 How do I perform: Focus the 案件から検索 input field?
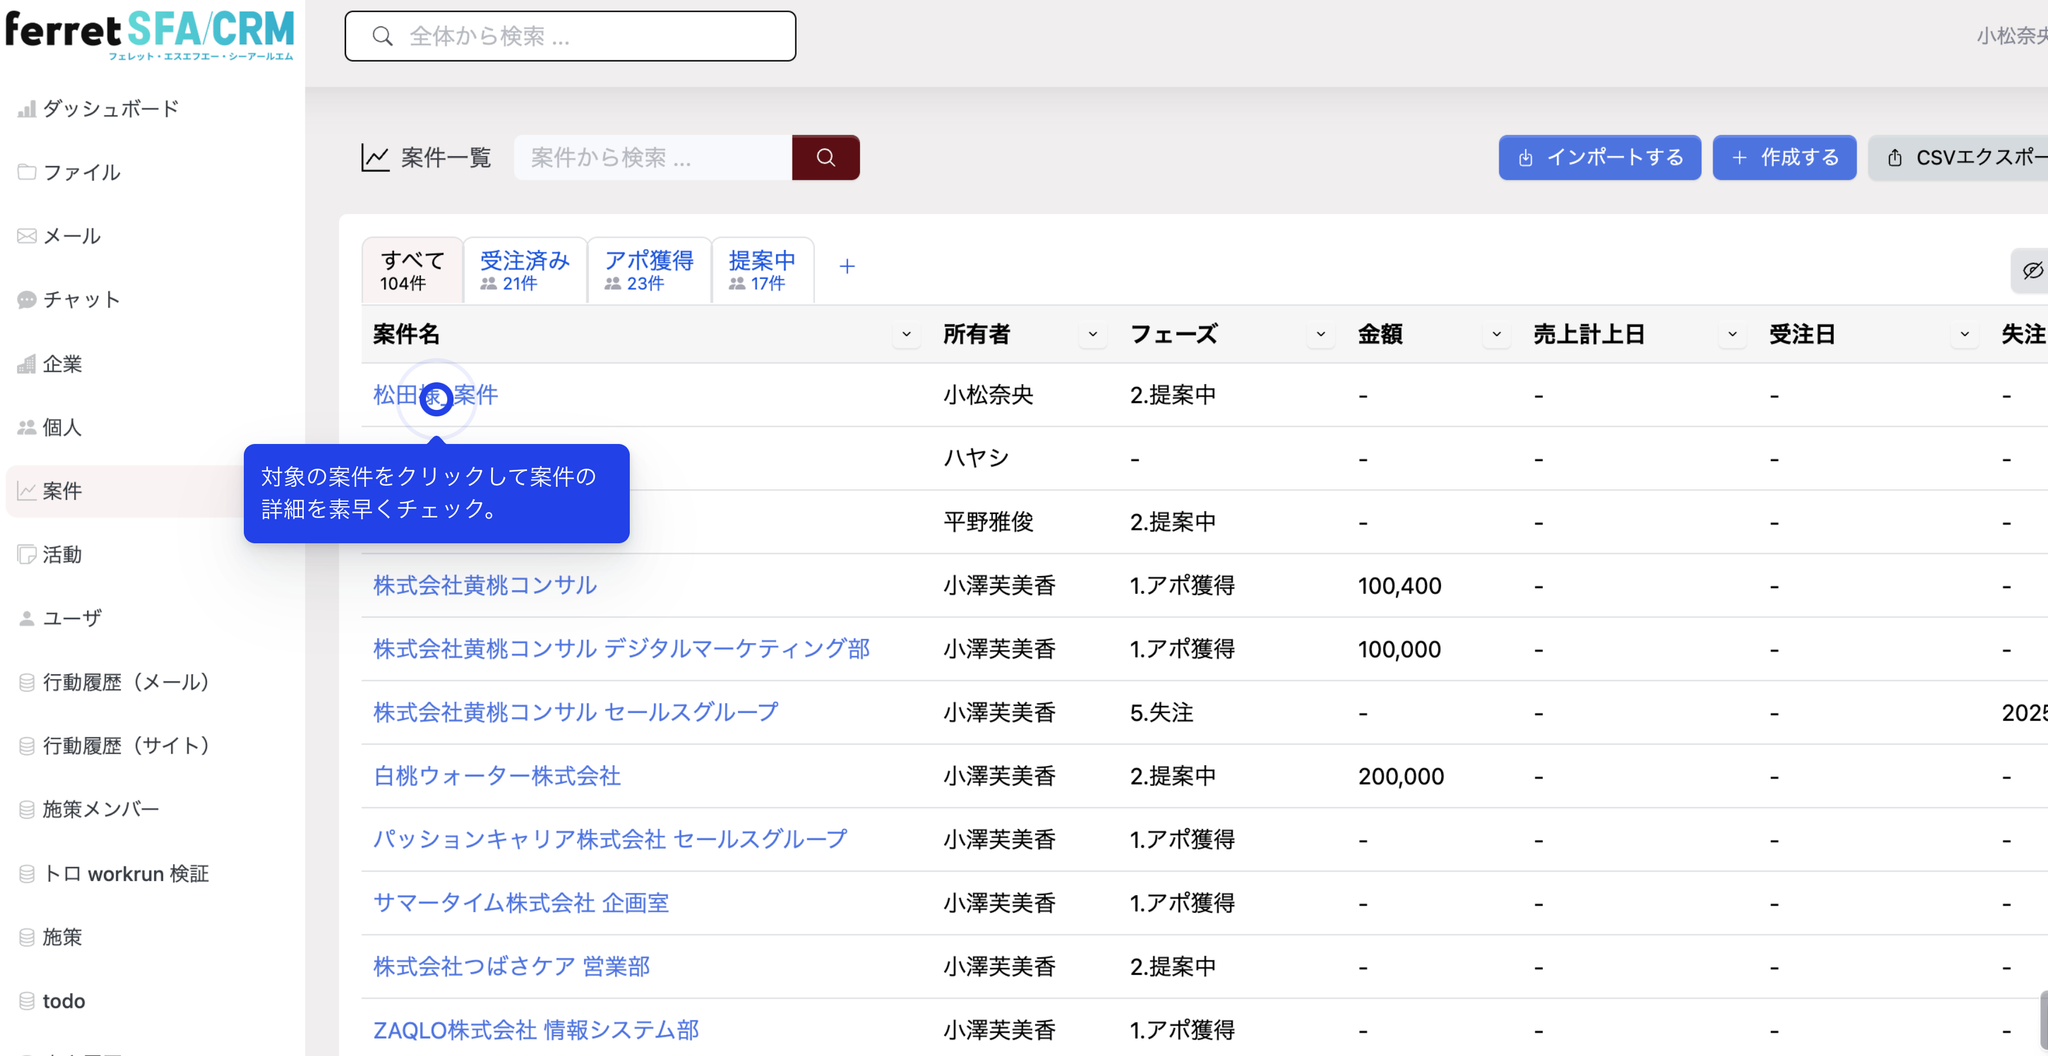(653, 157)
